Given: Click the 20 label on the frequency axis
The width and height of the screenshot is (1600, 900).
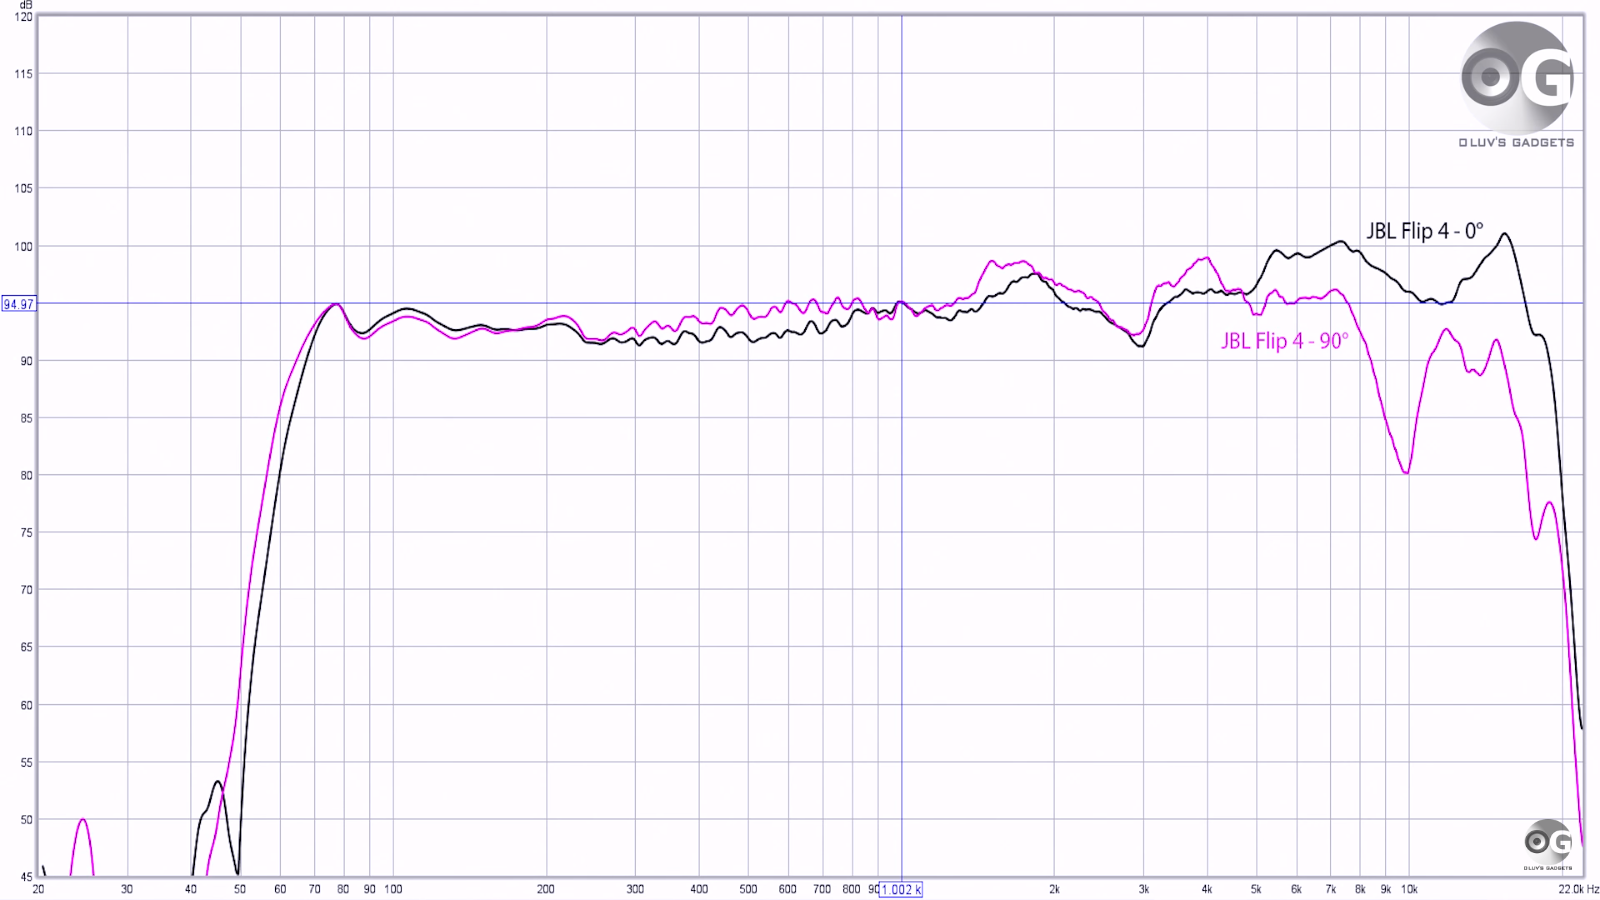Looking at the screenshot, I should pyautogui.click(x=38, y=889).
